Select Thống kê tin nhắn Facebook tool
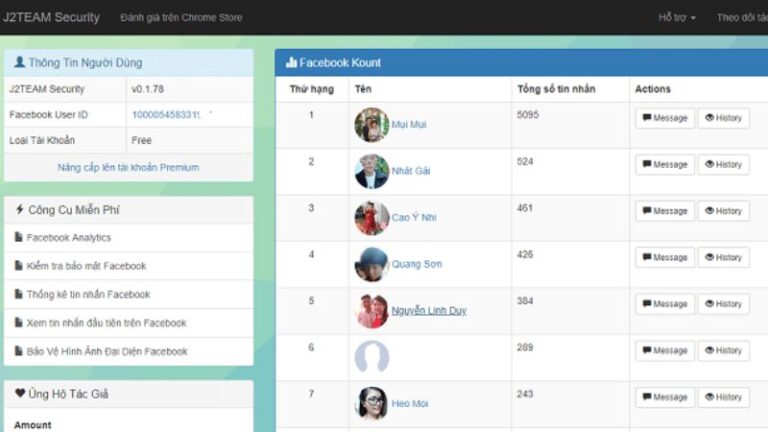The height and width of the screenshot is (432, 768). pyautogui.click(x=88, y=295)
